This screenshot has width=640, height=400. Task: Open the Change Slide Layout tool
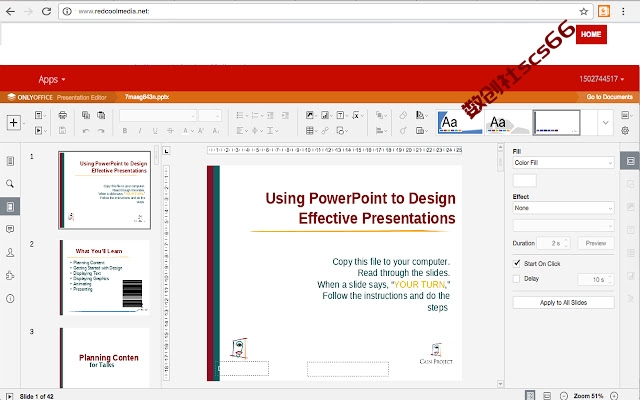pyautogui.click(x=39, y=116)
